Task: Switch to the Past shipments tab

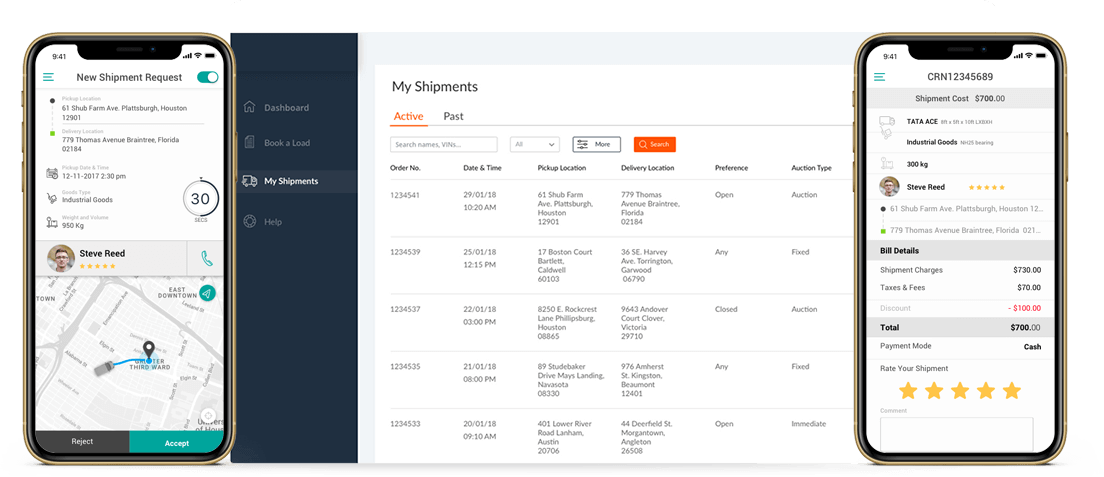Action: (x=453, y=116)
